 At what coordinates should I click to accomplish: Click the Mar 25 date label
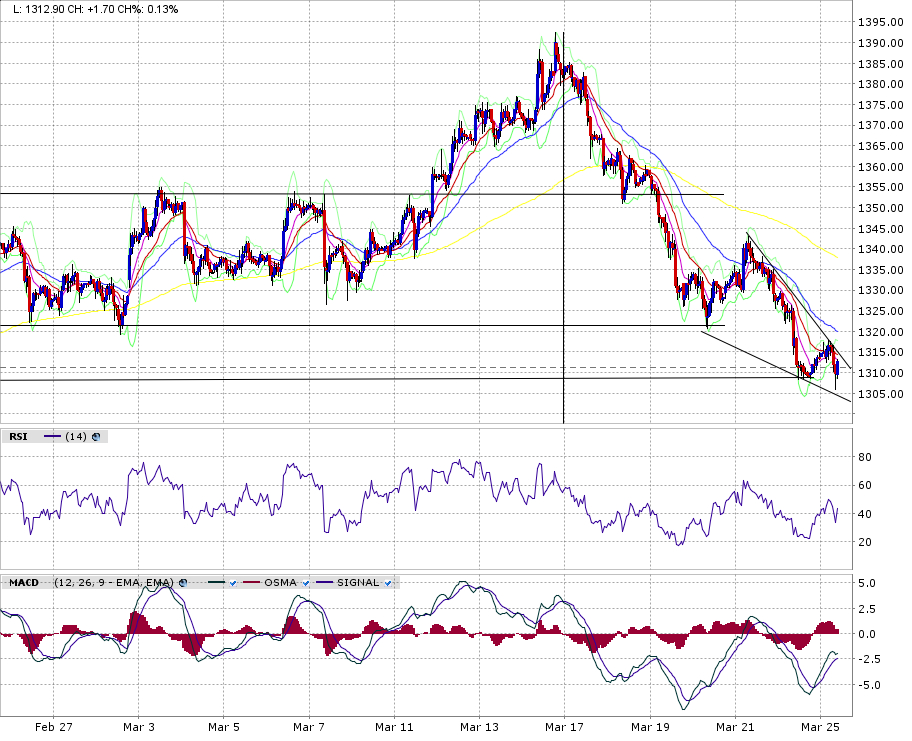[820, 727]
